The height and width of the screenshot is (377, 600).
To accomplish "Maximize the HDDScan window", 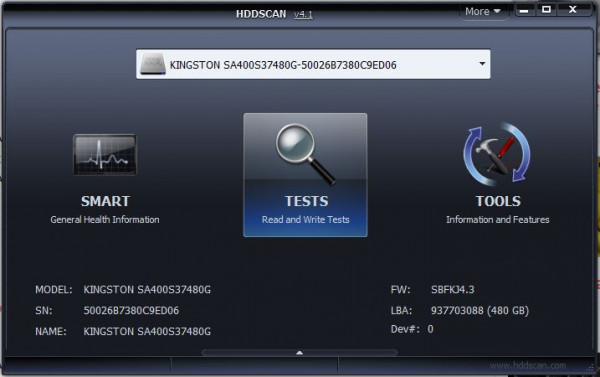I will (x=547, y=10).
